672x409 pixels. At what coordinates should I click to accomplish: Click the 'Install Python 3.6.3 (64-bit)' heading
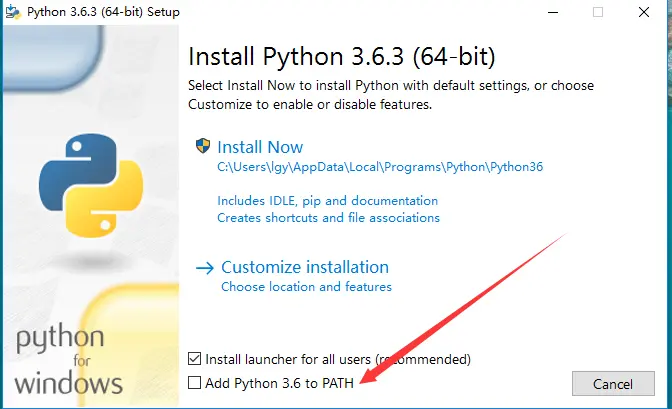pyautogui.click(x=342, y=57)
